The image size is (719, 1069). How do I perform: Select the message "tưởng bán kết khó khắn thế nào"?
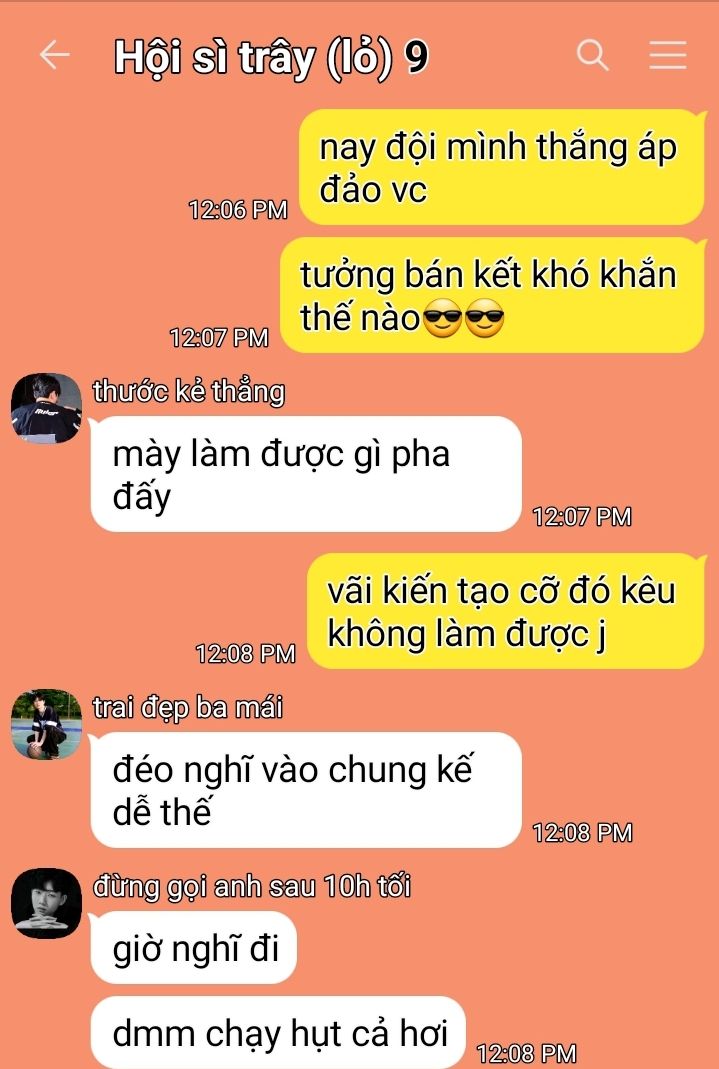(493, 295)
